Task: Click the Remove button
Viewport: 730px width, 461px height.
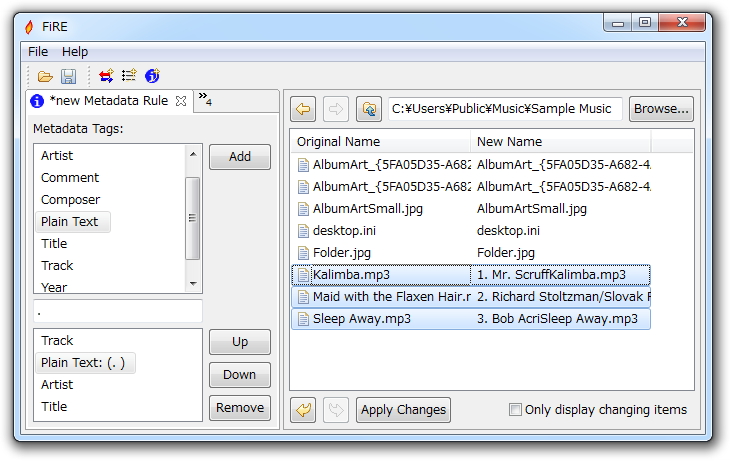Action: click(240, 408)
